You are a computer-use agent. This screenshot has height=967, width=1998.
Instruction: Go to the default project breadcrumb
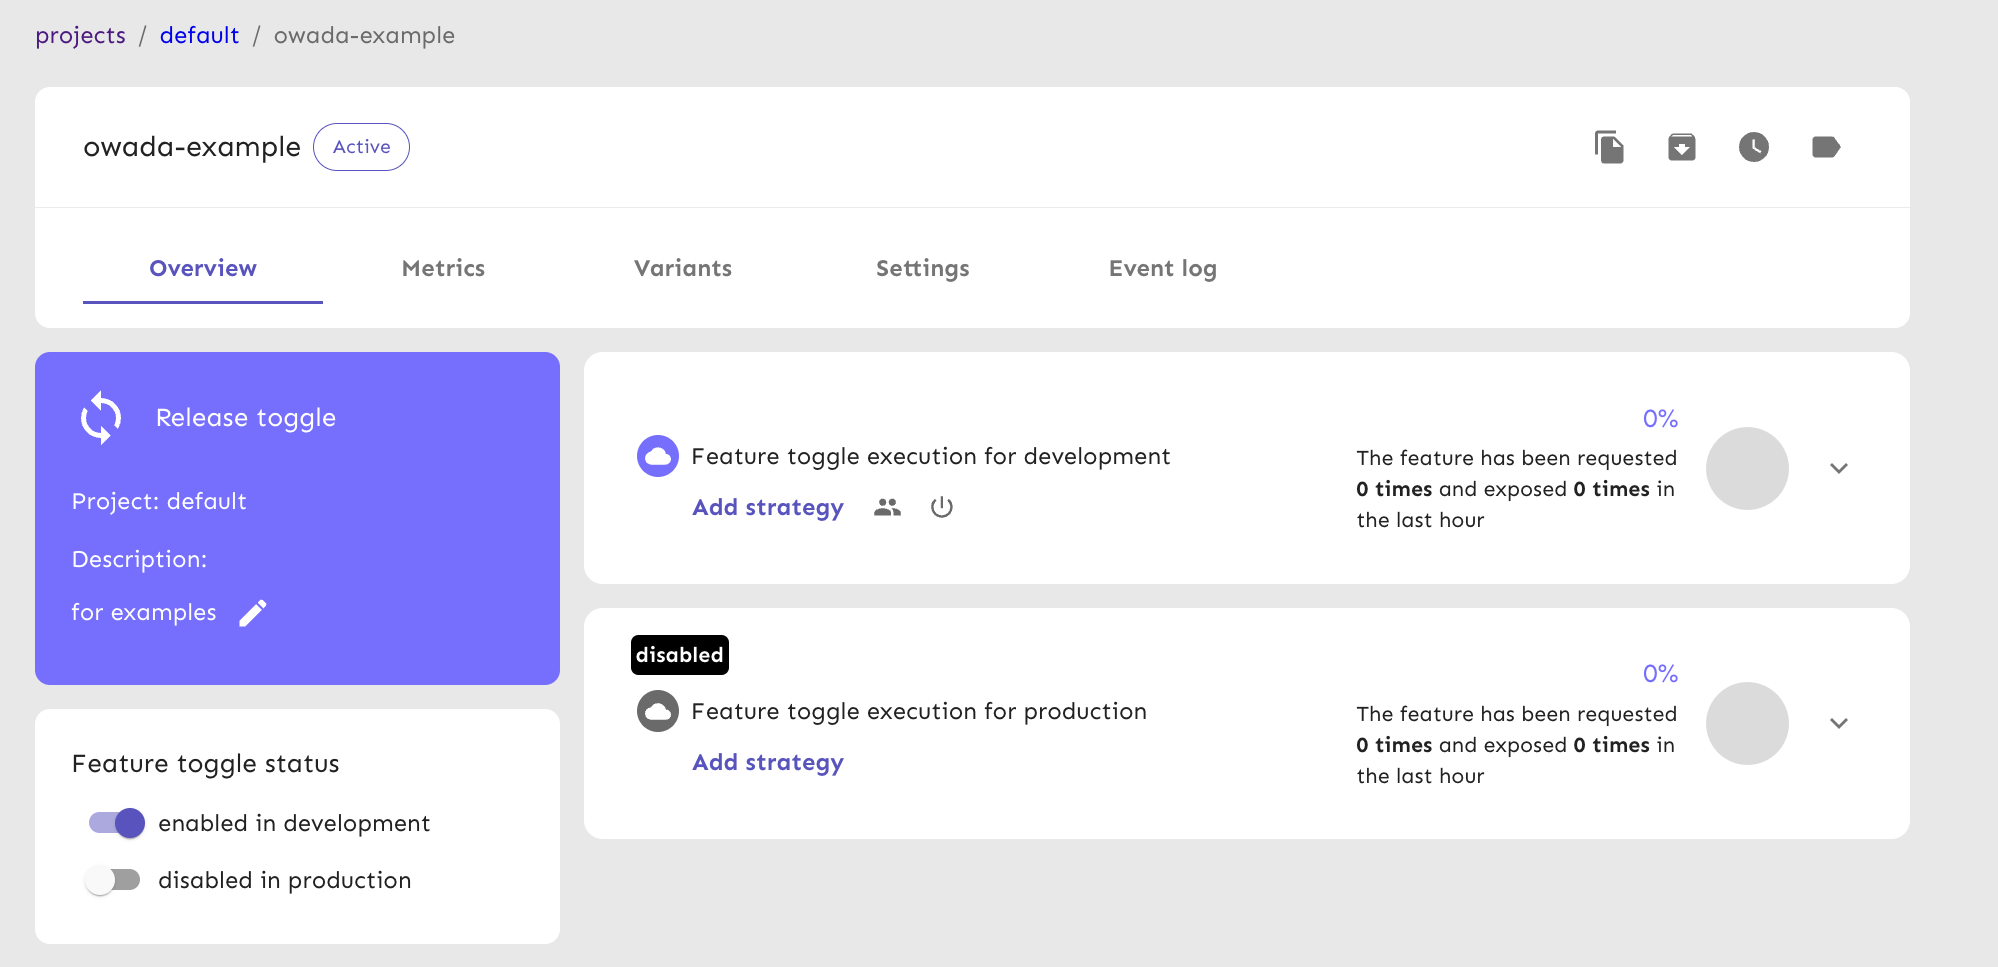(x=199, y=36)
